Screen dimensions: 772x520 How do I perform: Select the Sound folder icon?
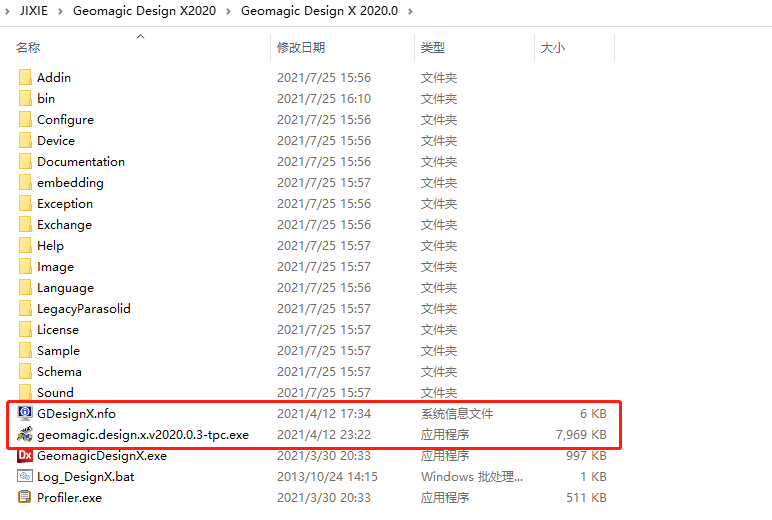[x=25, y=392]
